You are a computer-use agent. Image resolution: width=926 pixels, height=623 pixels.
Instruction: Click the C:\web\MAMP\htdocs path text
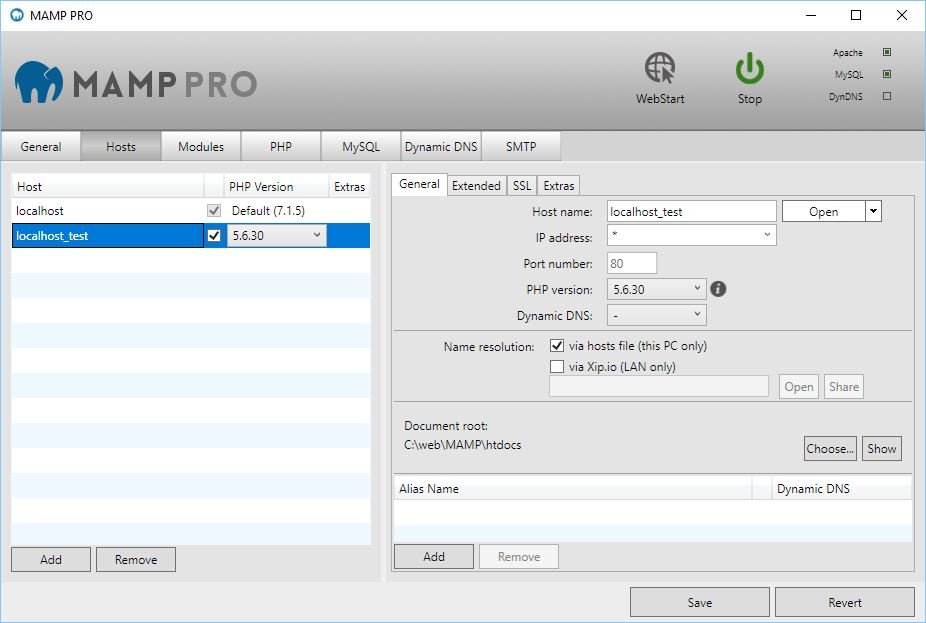click(462, 445)
